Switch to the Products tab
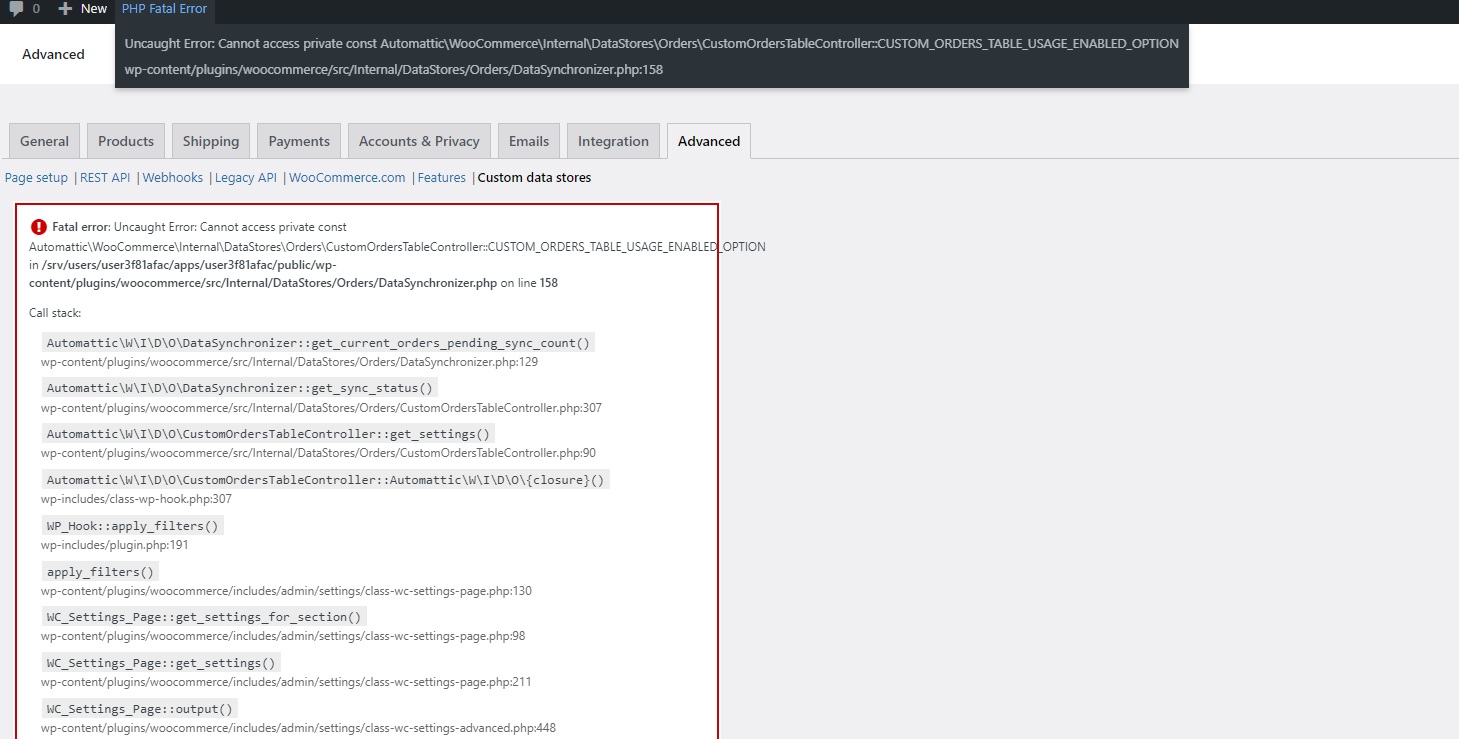 125,141
